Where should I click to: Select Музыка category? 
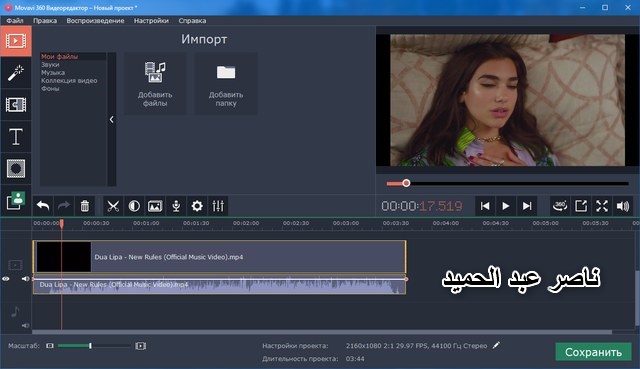click(53, 72)
